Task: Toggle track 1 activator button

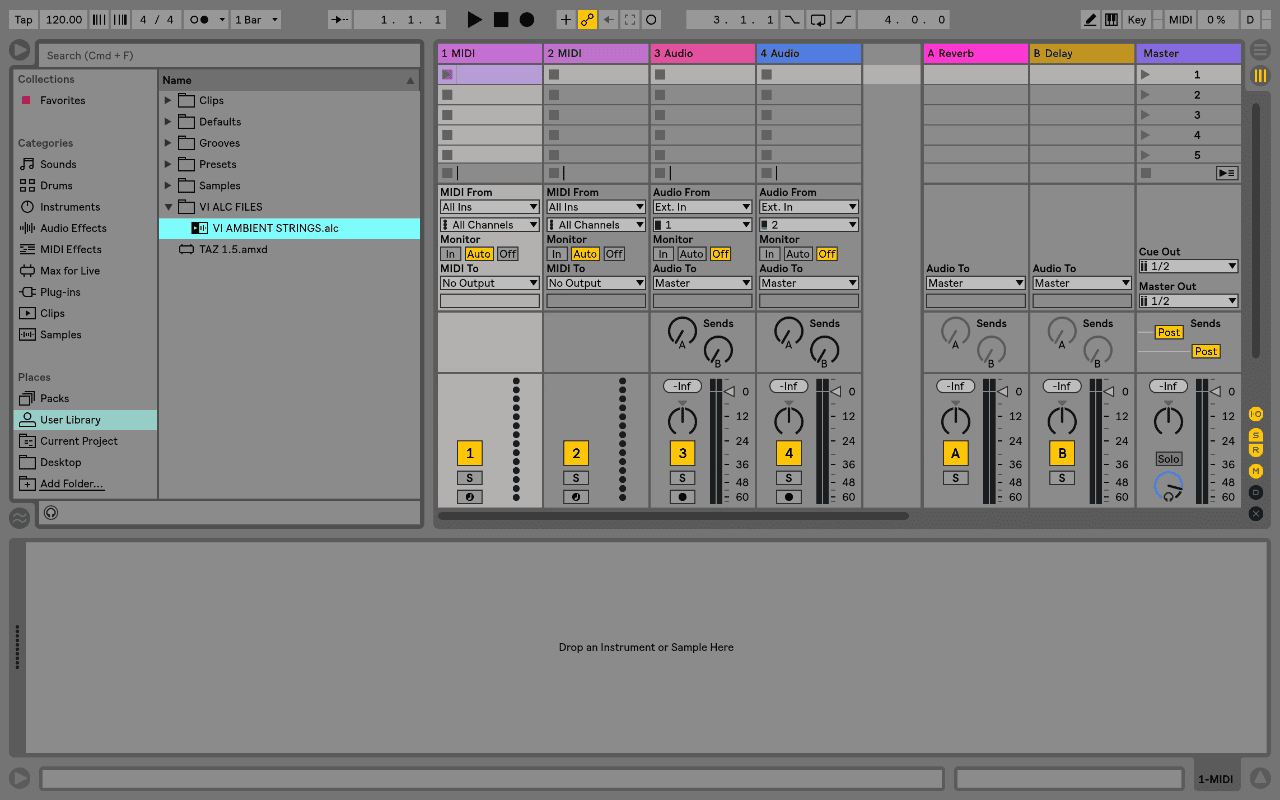Action: coord(469,453)
